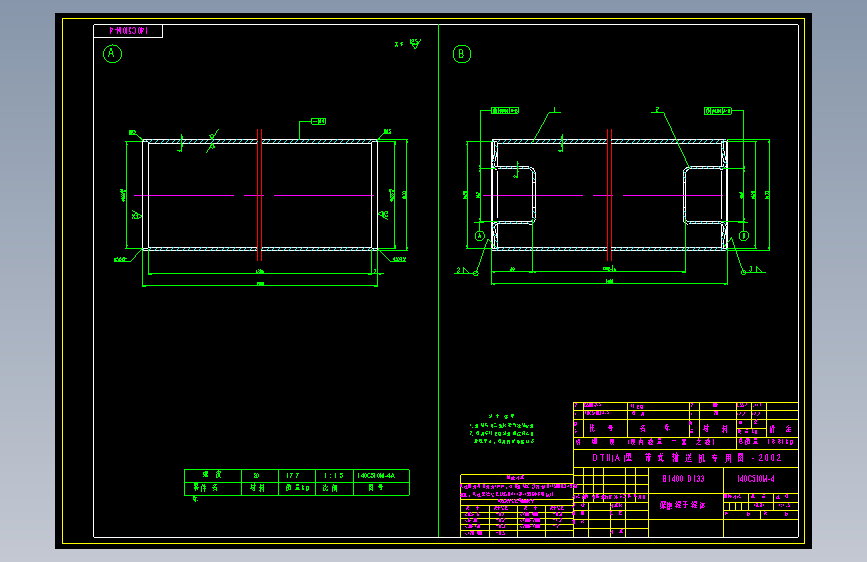
Task: Click the circled view label A
Action: tap(112, 54)
